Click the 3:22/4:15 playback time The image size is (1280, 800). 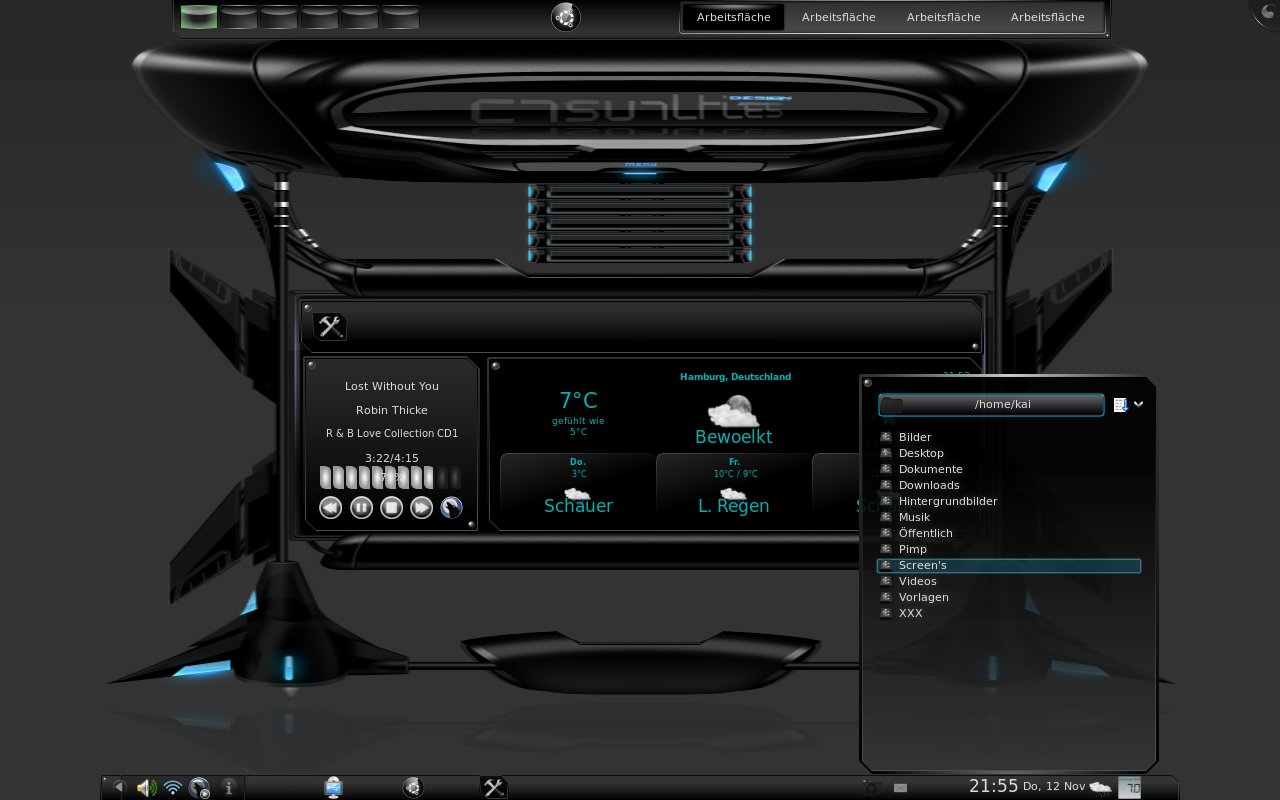pyautogui.click(x=392, y=458)
